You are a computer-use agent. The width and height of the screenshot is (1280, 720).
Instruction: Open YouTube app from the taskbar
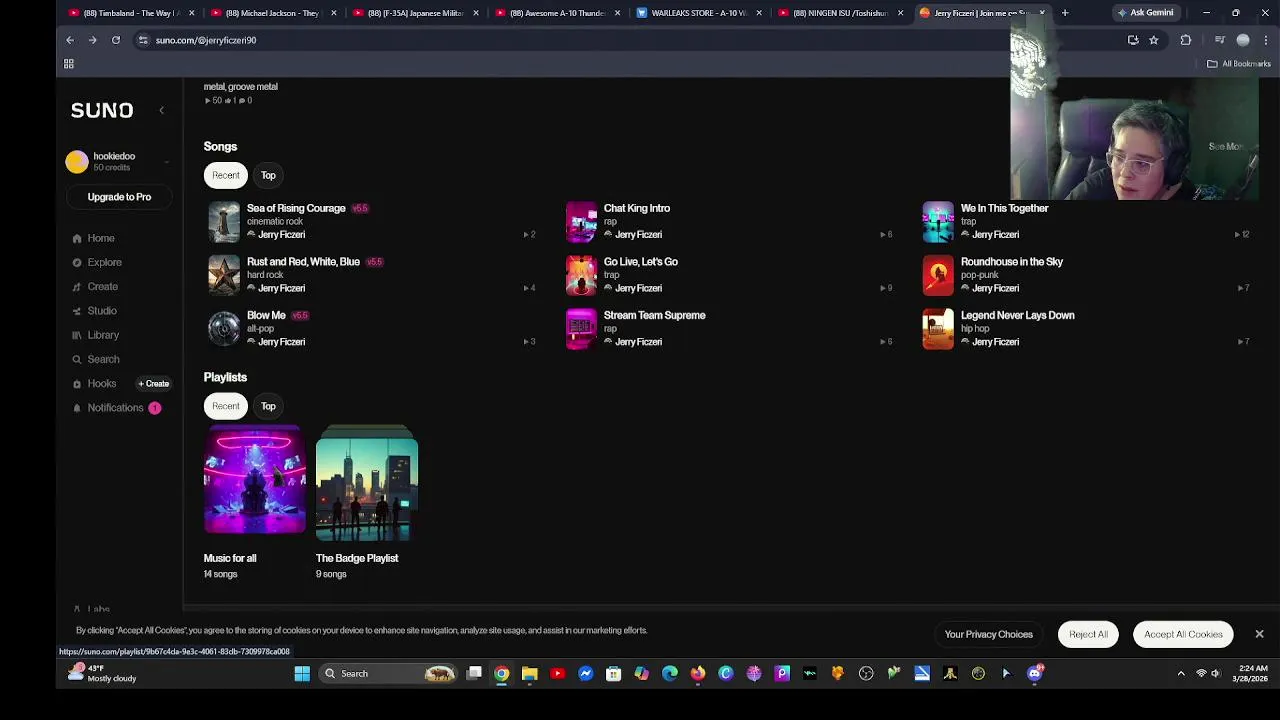pos(558,674)
